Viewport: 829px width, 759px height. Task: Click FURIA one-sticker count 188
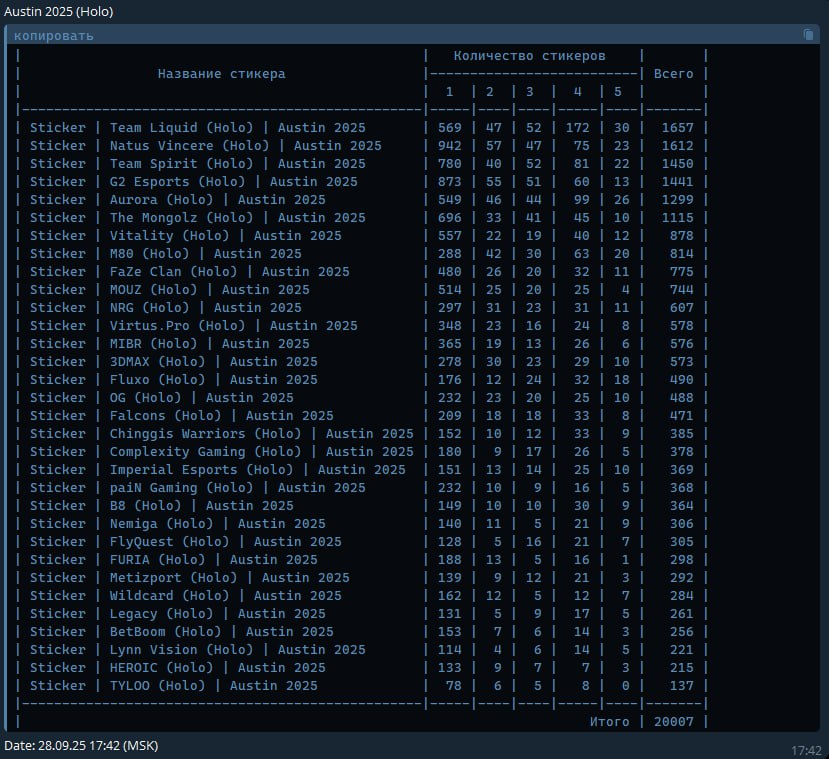(449, 560)
